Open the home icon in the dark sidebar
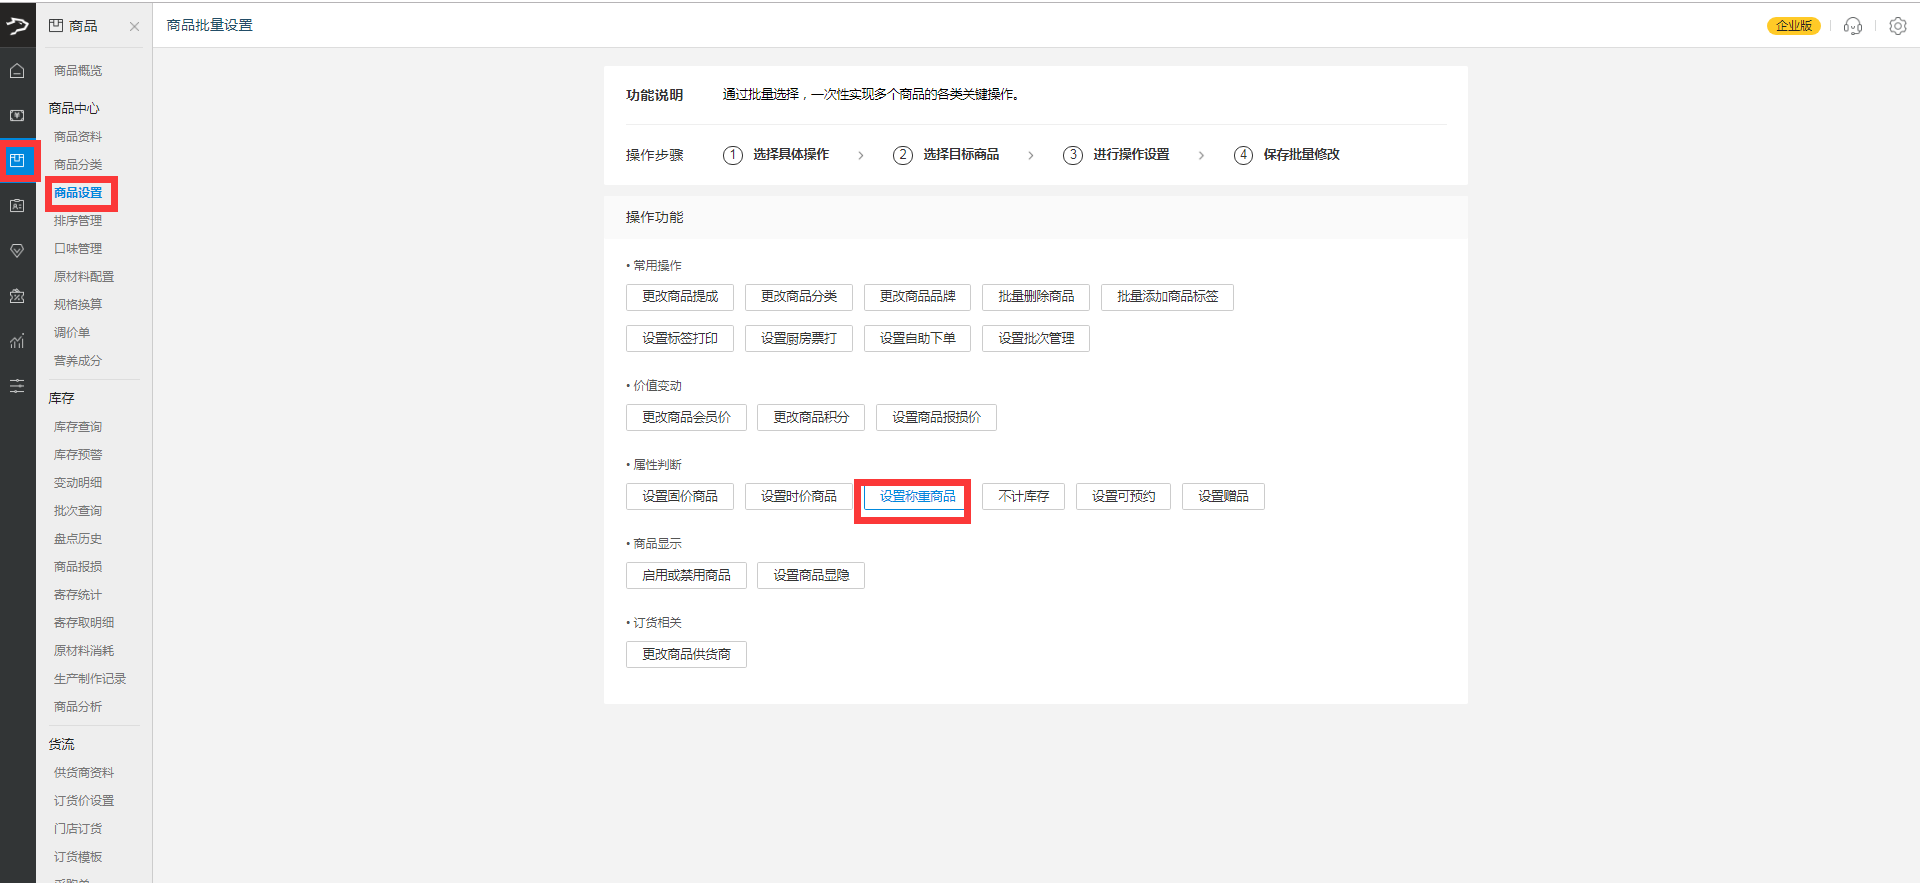This screenshot has width=1920, height=883. click(x=17, y=71)
